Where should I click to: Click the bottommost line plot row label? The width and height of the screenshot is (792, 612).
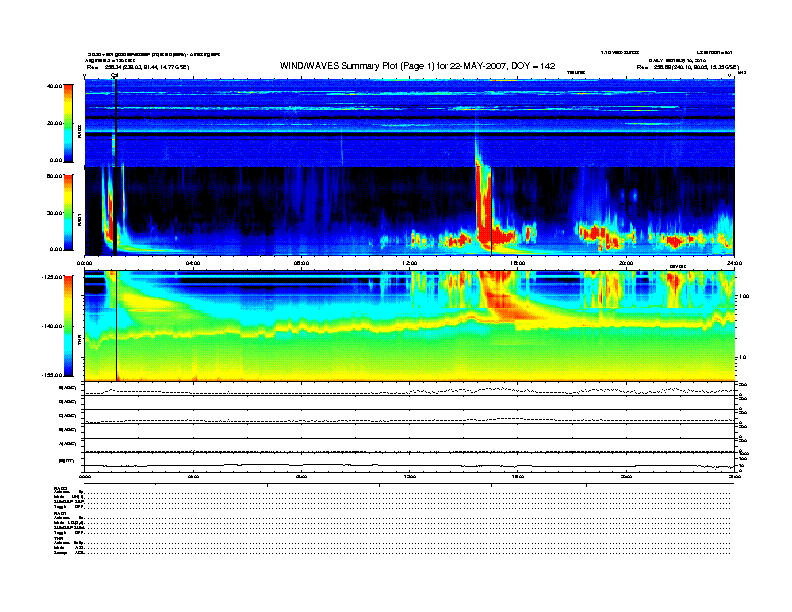66,461
